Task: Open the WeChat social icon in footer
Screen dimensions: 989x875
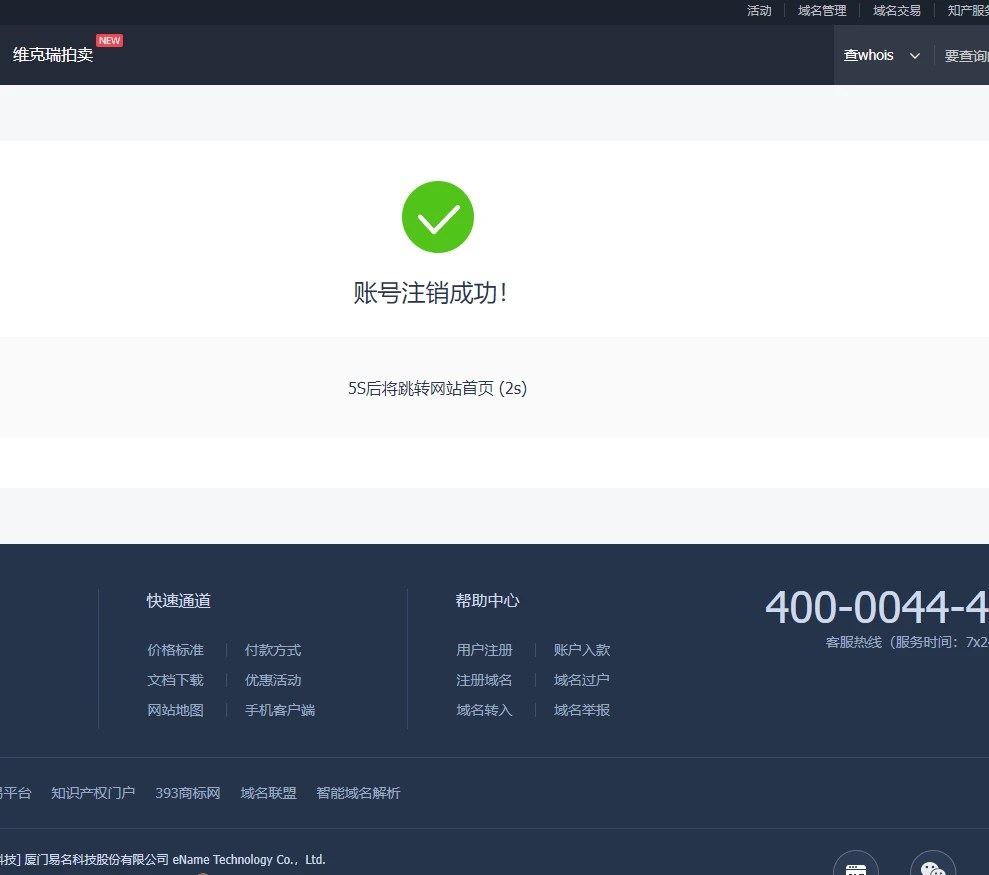Action: coord(932,865)
